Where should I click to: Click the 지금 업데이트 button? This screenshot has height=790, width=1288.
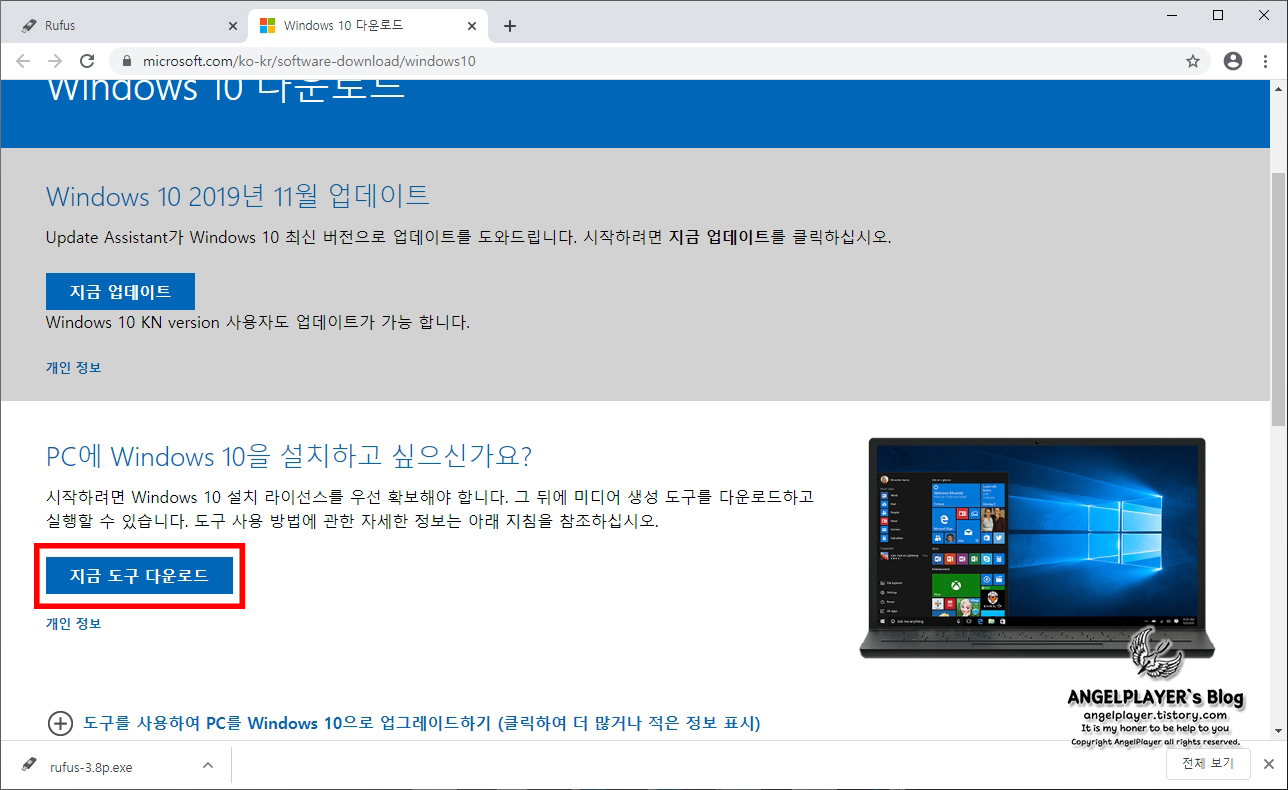point(120,292)
